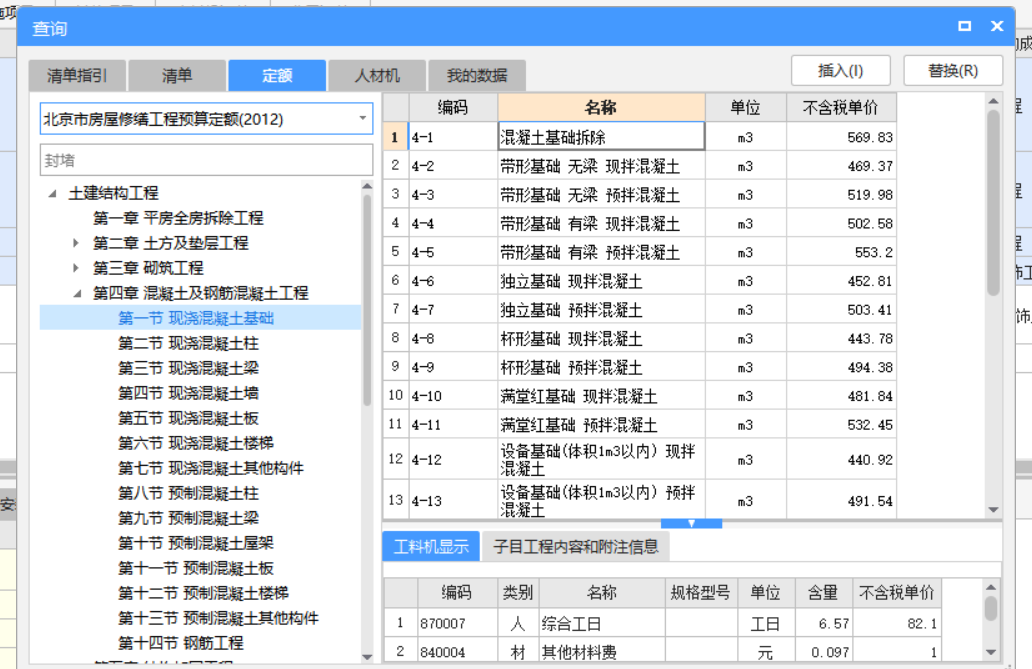Collapse the 土建结构工程 tree node
Viewport: 1032px width, 669px height.
point(53,194)
